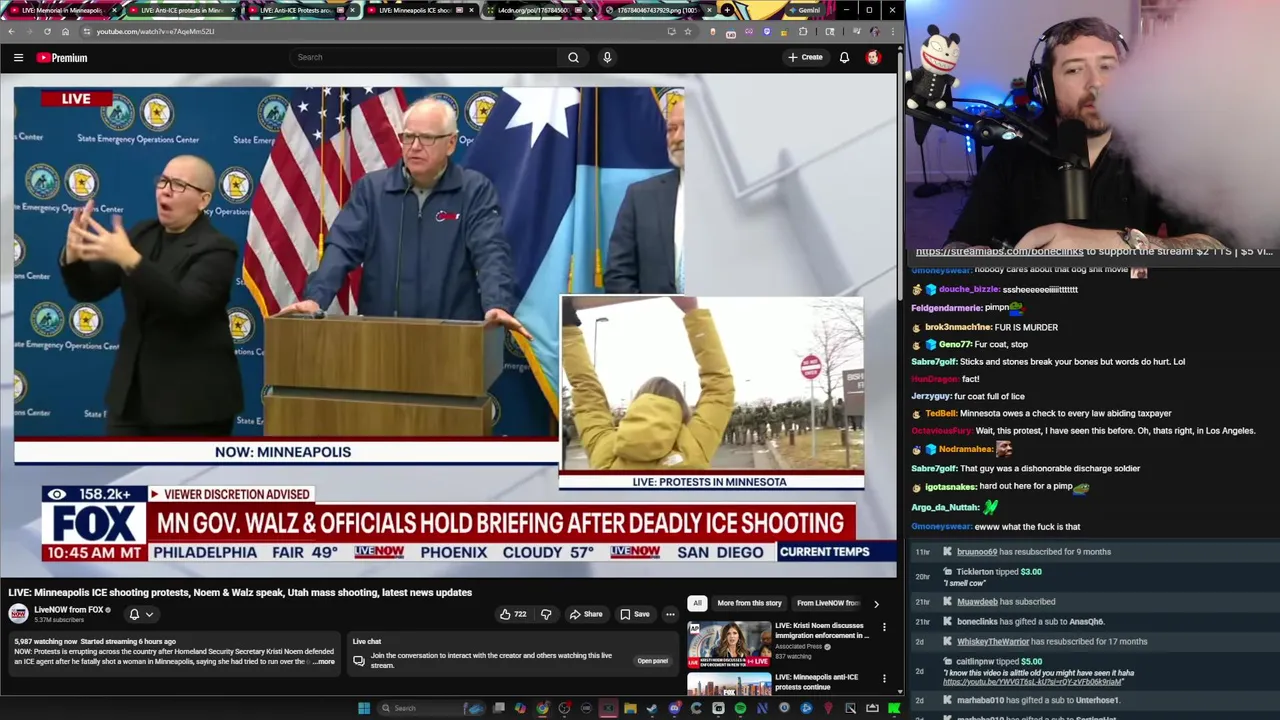
Task: Open options menu for Minneapolis anti-ICE protests video
Action: (x=884, y=679)
